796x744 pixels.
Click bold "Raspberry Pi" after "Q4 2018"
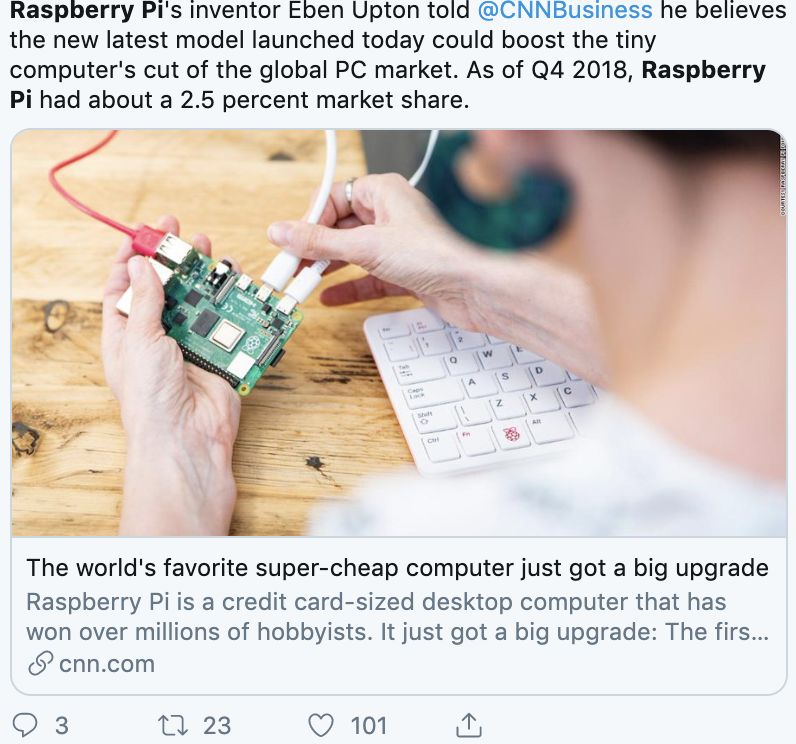tap(703, 71)
